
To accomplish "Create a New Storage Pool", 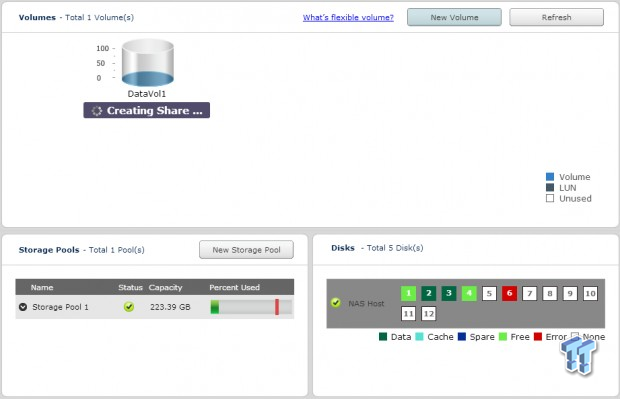I will click(x=246, y=250).
